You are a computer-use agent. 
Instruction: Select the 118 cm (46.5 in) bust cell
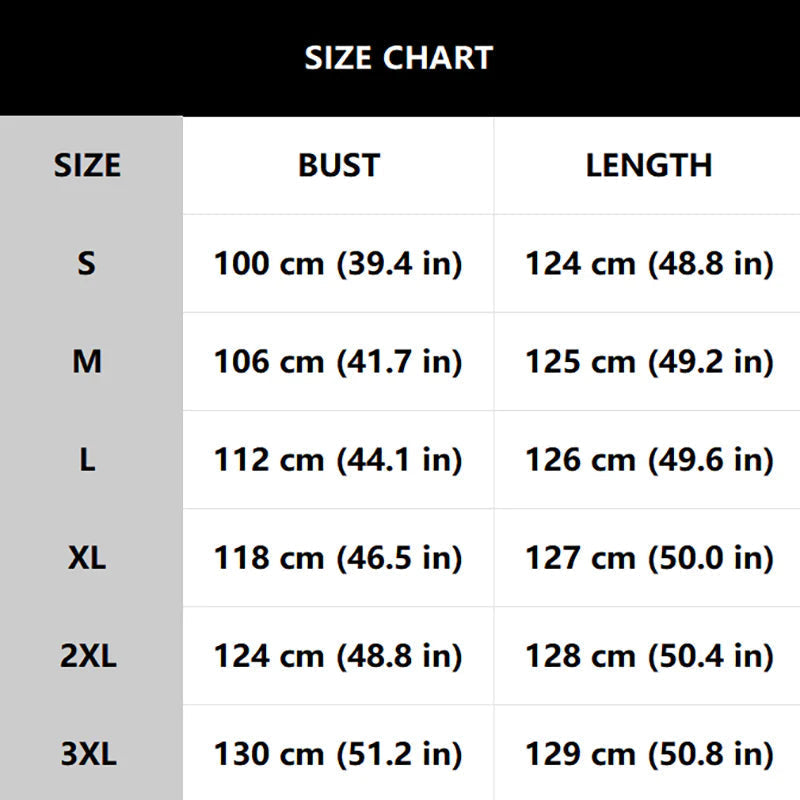coord(338,558)
